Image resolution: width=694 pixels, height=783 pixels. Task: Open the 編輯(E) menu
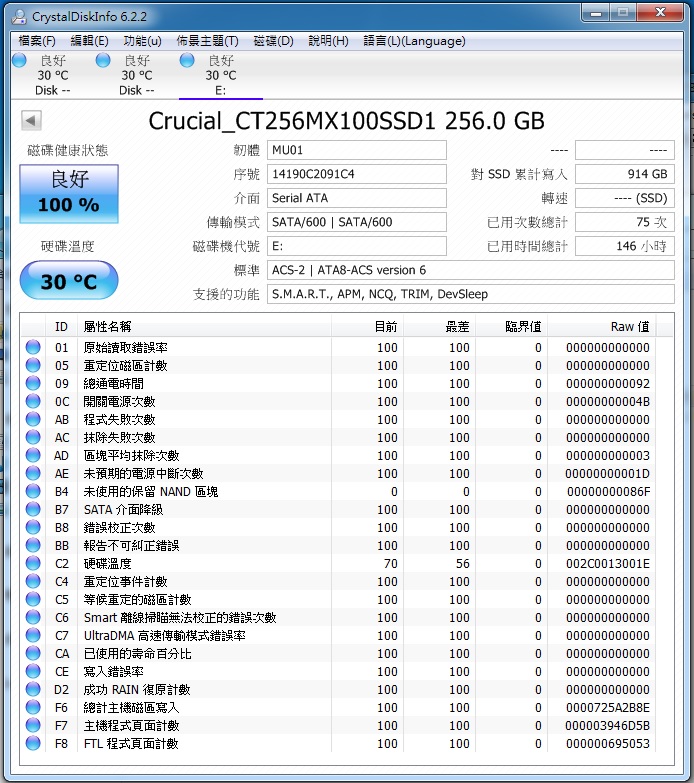point(89,41)
